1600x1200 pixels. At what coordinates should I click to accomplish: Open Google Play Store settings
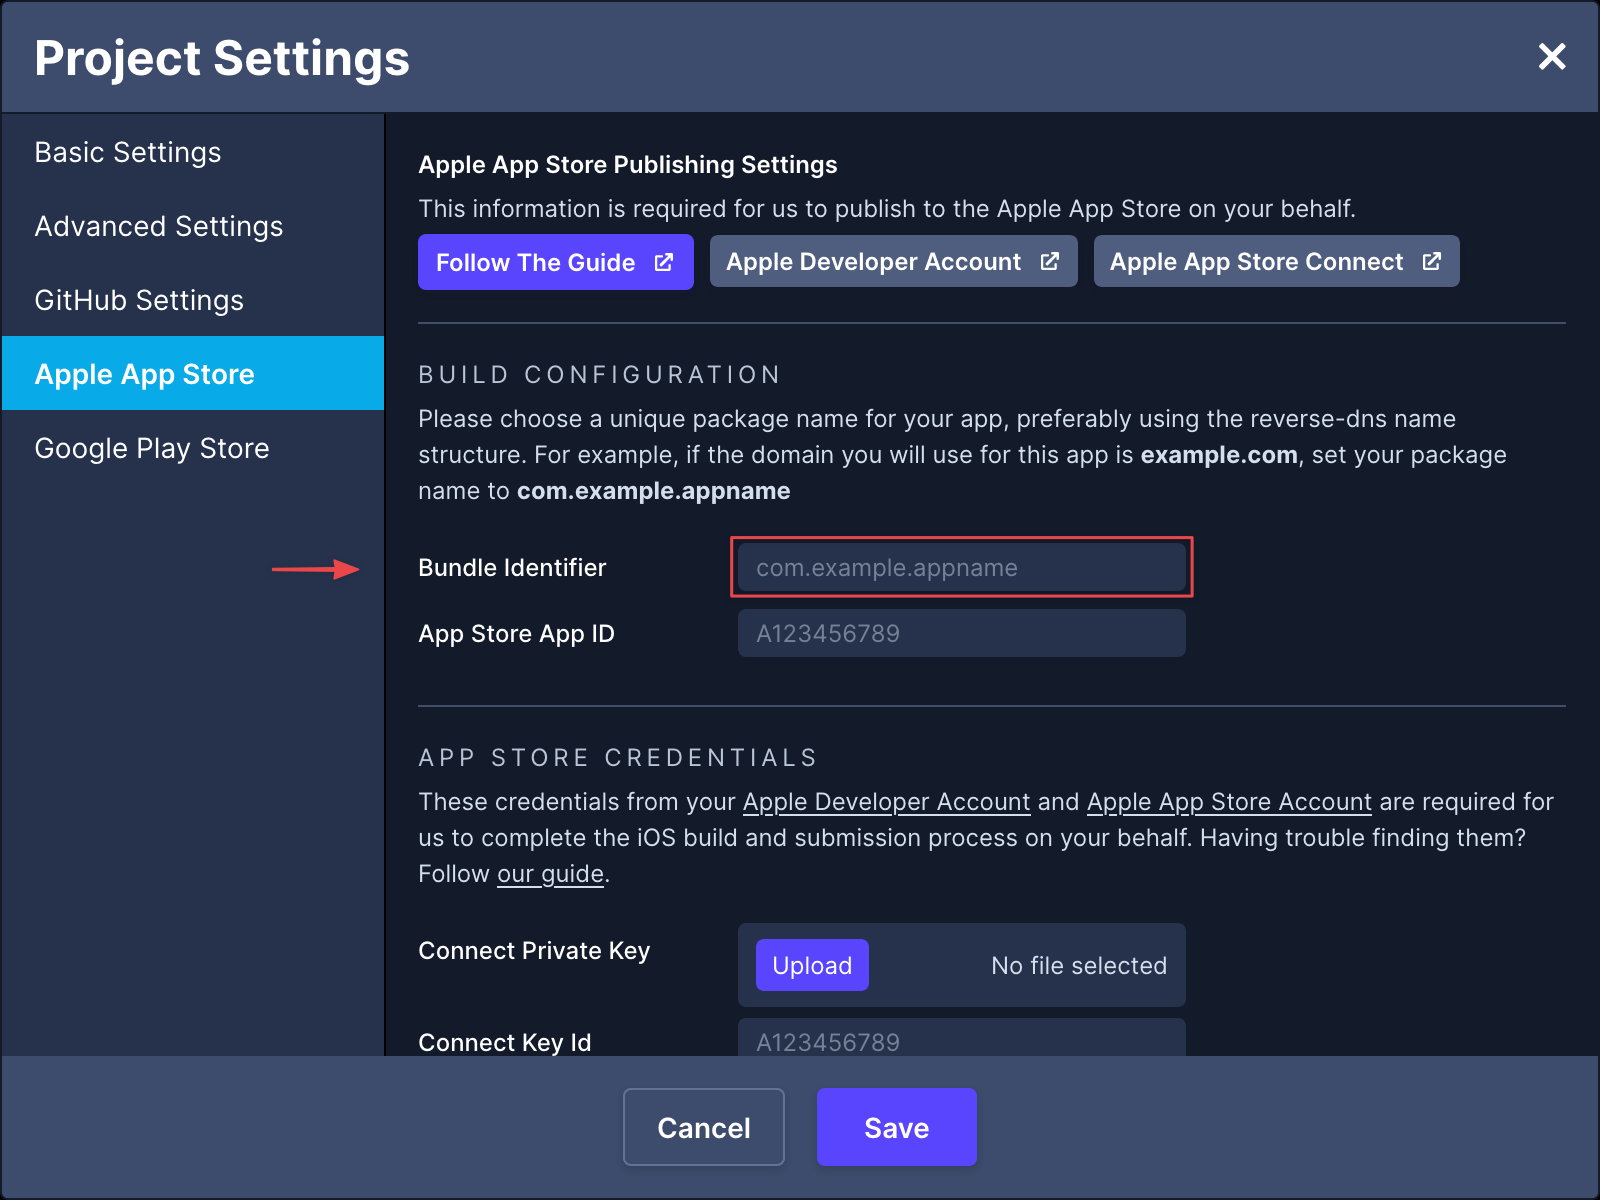coord(152,448)
